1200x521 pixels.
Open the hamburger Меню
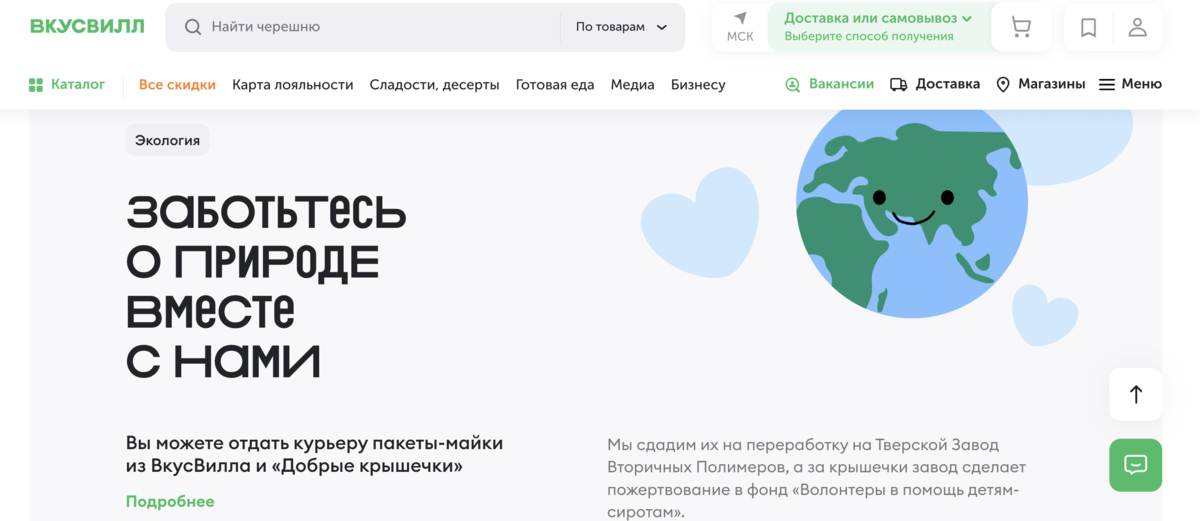(1130, 85)
